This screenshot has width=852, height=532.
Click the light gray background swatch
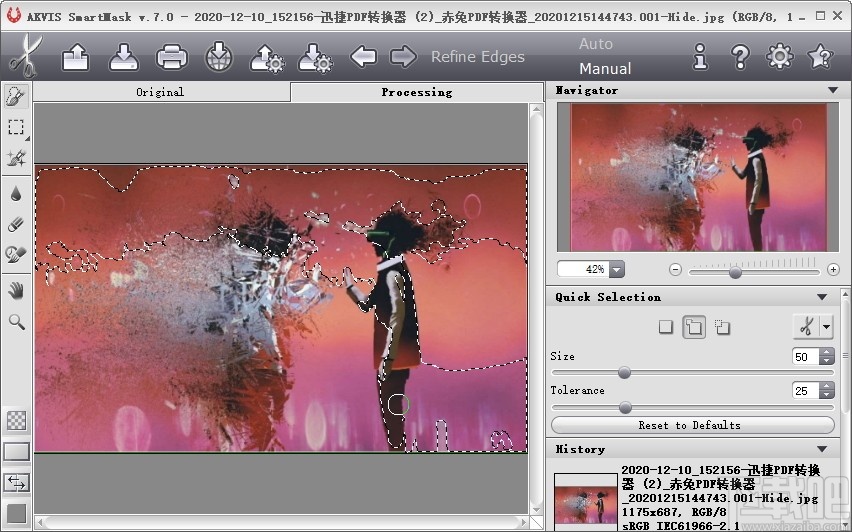[x=16, y=452]
